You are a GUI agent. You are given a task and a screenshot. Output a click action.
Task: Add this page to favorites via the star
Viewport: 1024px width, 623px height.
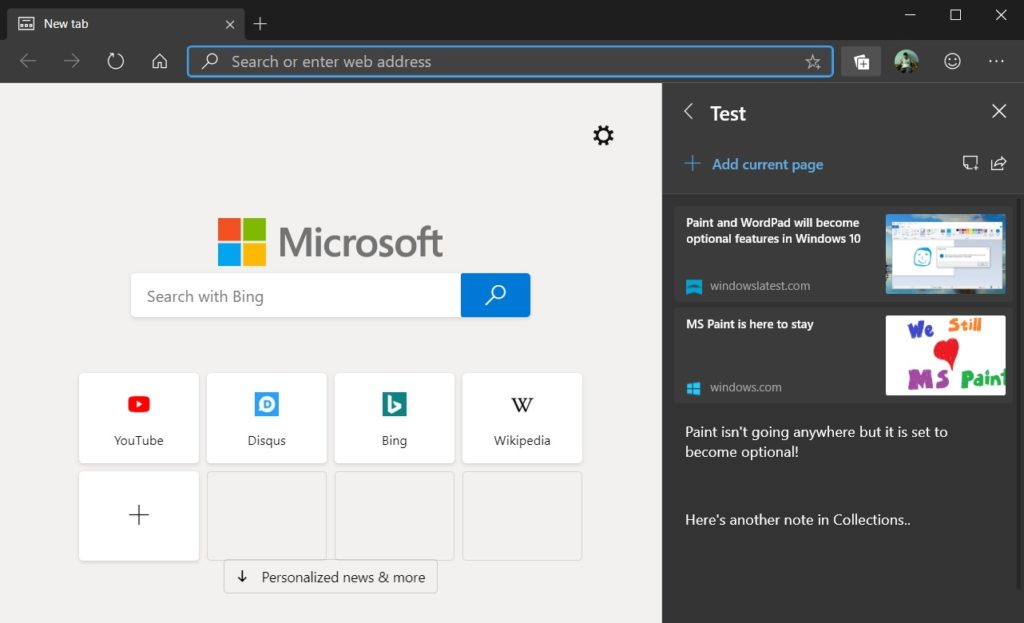click(x=813, y=61)
